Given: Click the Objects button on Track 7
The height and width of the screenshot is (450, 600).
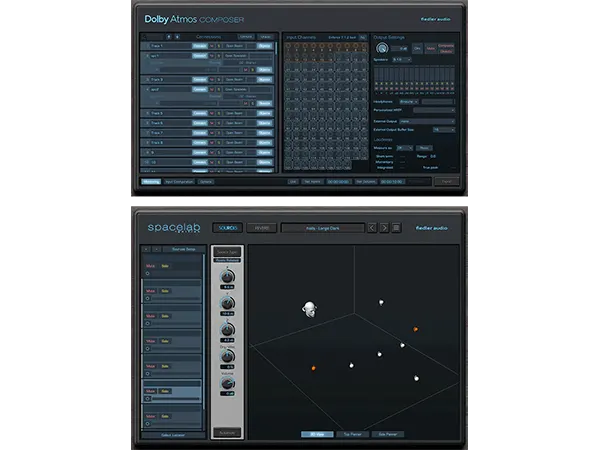Looking at the screenshot, I should [x=264, y=133].
